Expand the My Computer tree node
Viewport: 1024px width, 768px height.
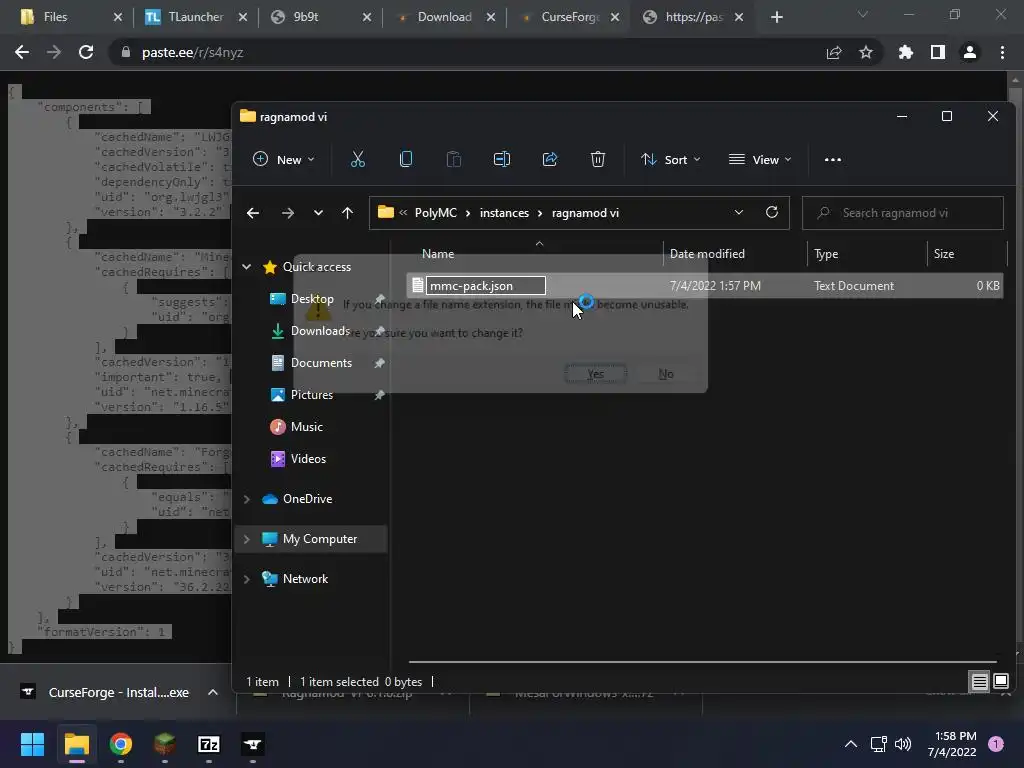pos(247,539)
